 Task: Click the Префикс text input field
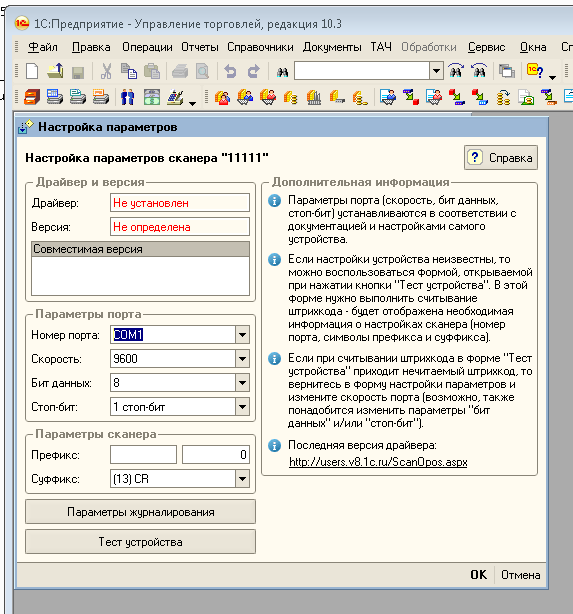tap(143, 455)
